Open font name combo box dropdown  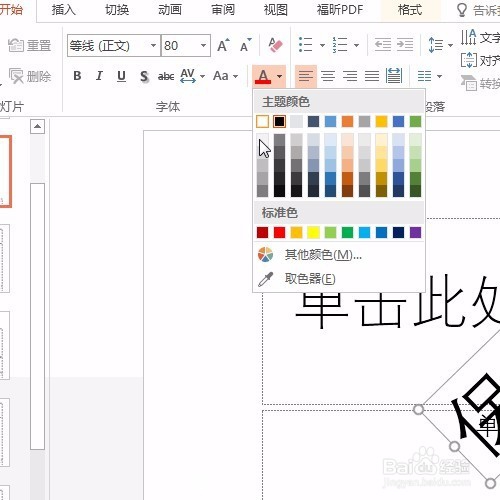click(x=153, y=45)
